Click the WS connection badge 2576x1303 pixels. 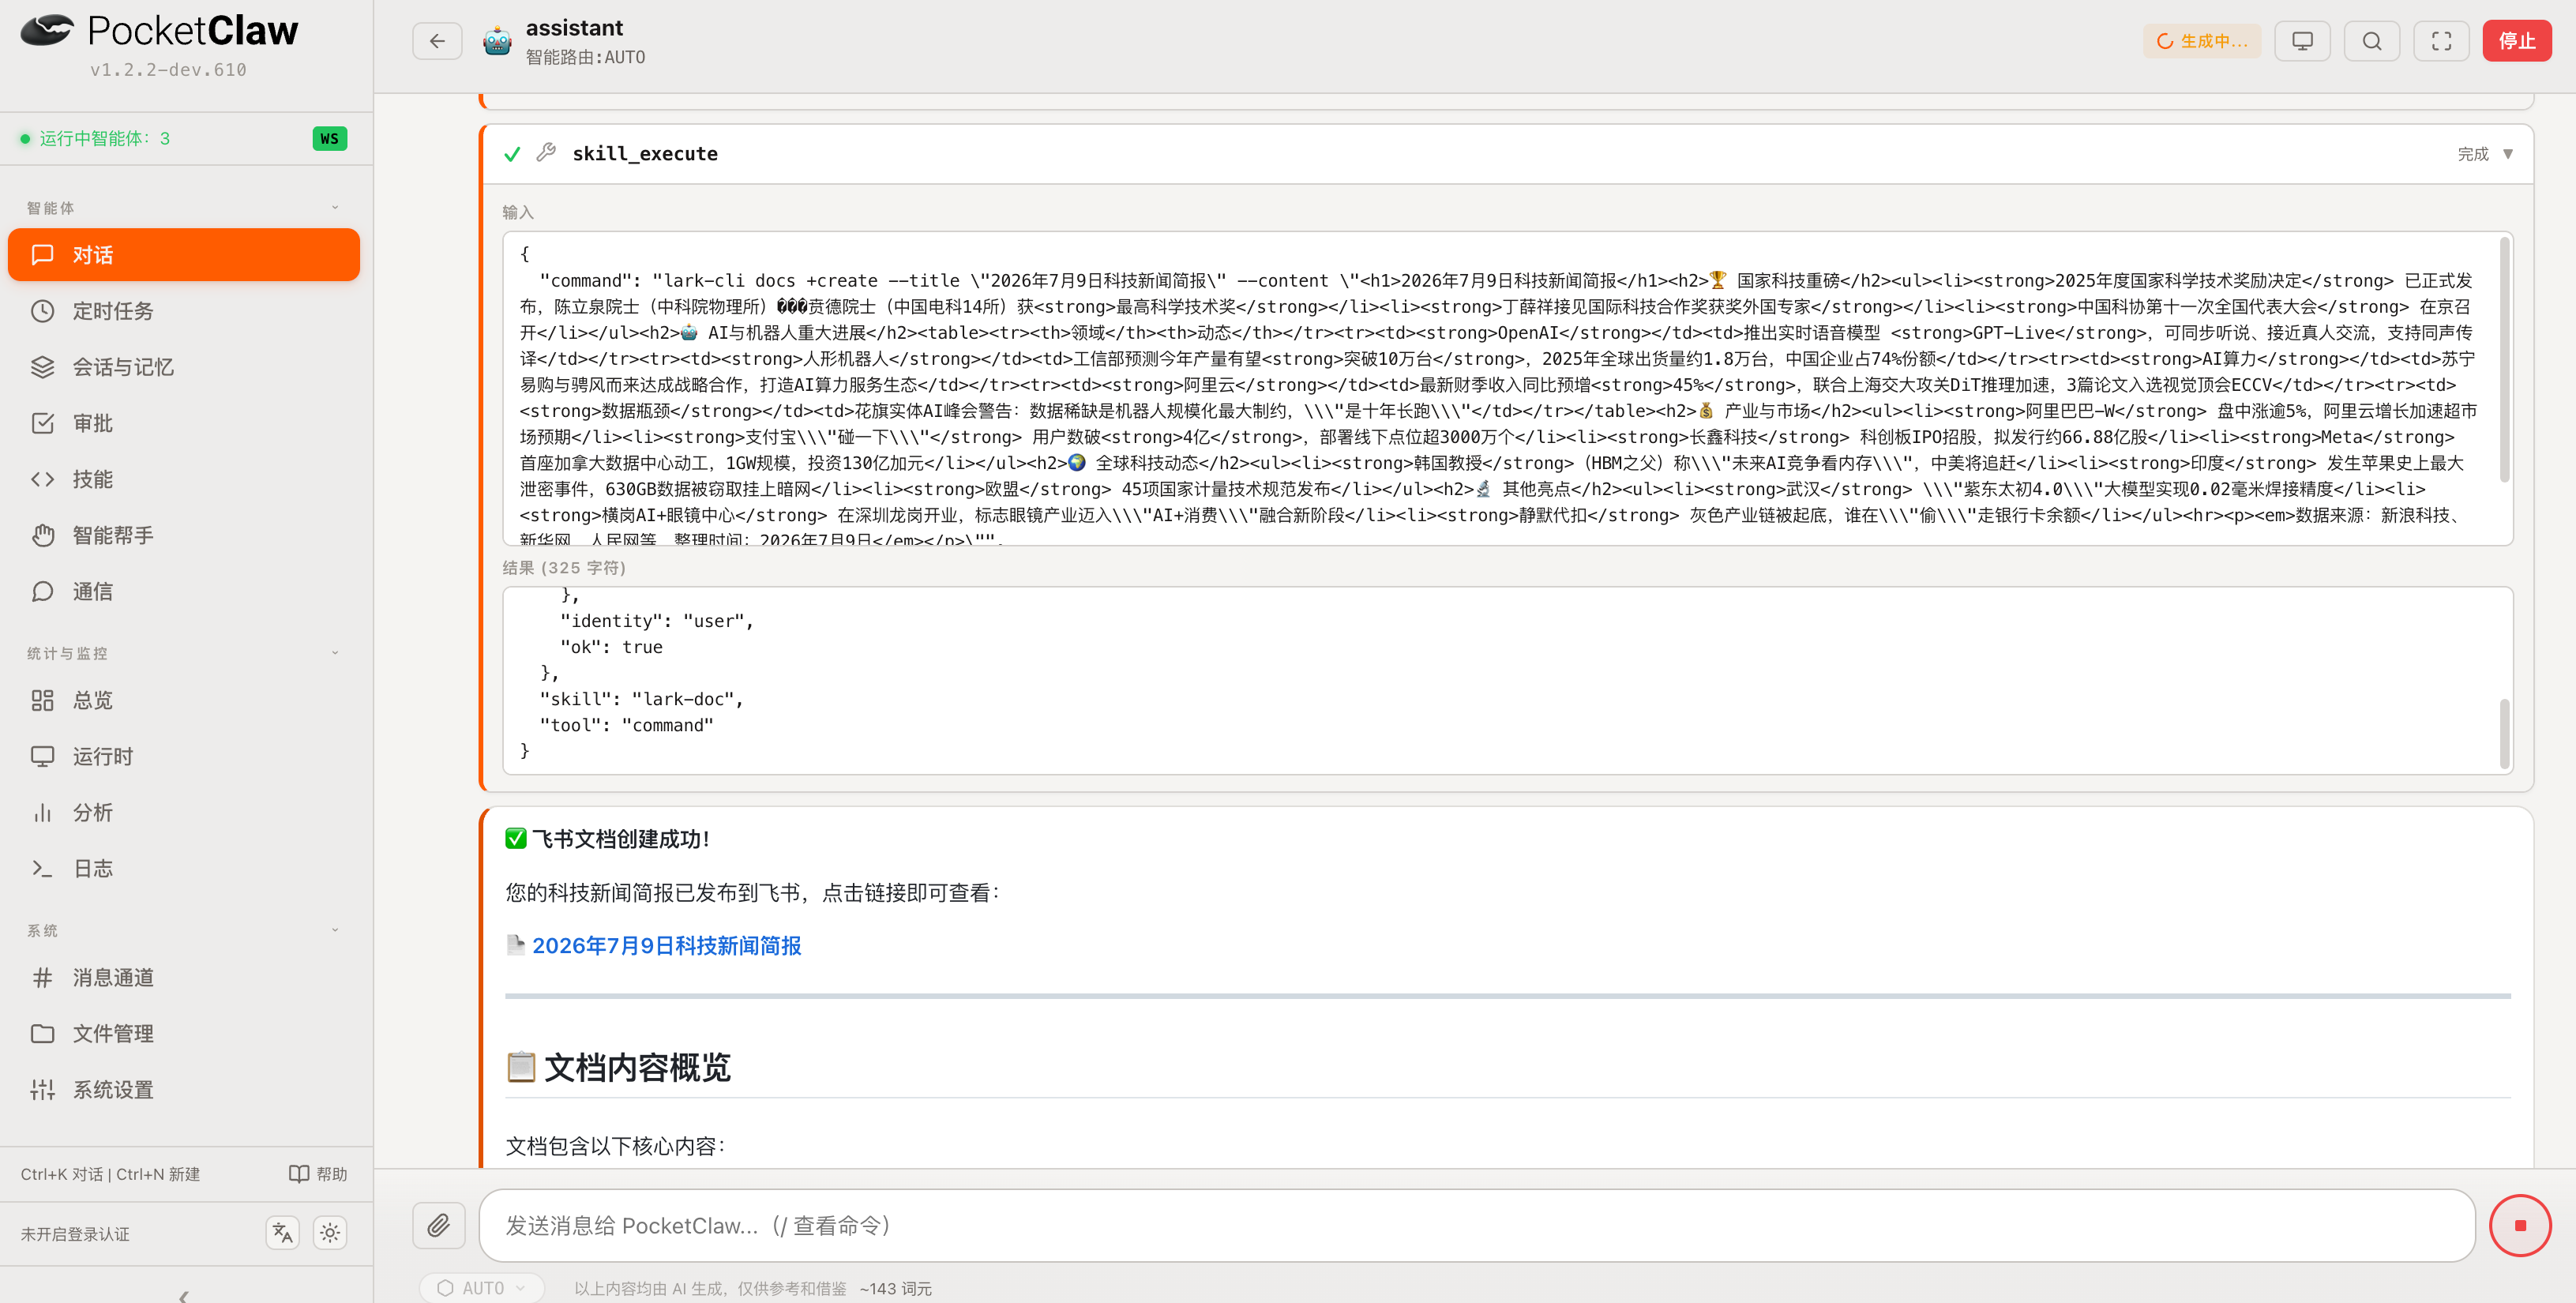pyautogui.click(x=329, y=138)
